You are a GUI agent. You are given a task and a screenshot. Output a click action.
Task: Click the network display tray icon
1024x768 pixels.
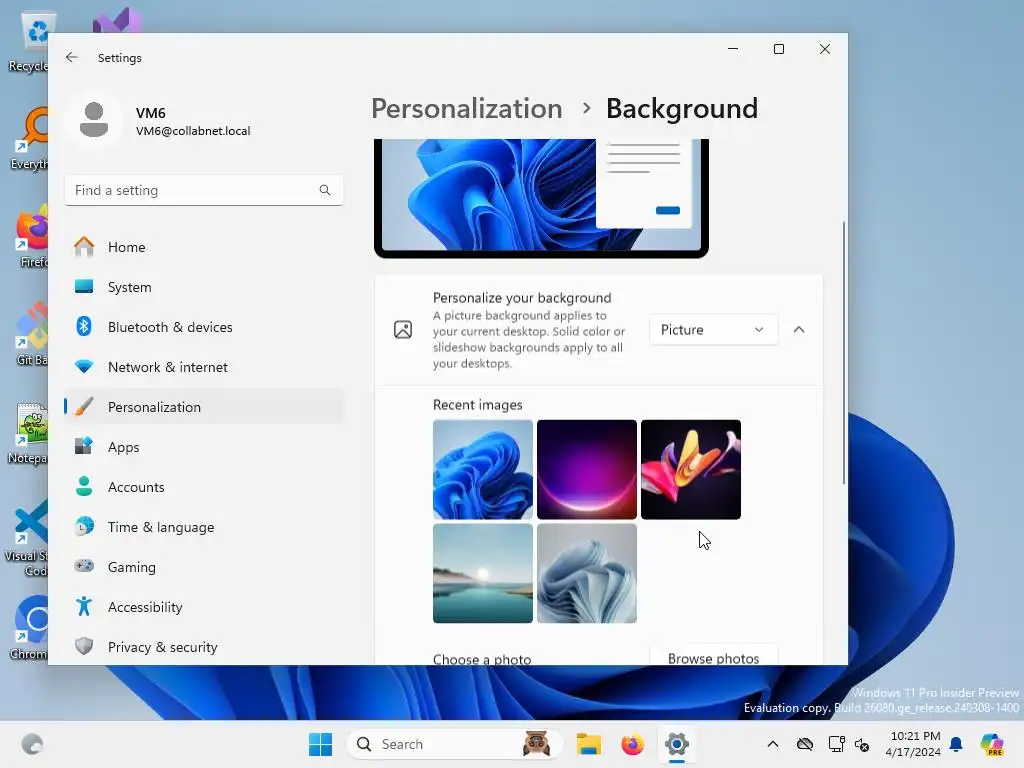836,744
